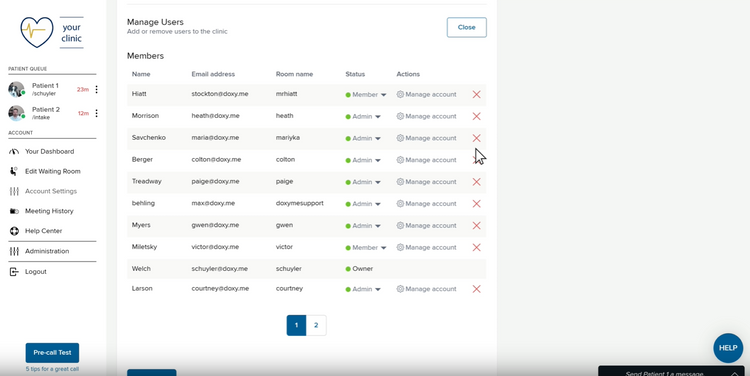Screen dimensions: 750x376
Task: Click room name doxymesupport
Action: click(299, 203)
